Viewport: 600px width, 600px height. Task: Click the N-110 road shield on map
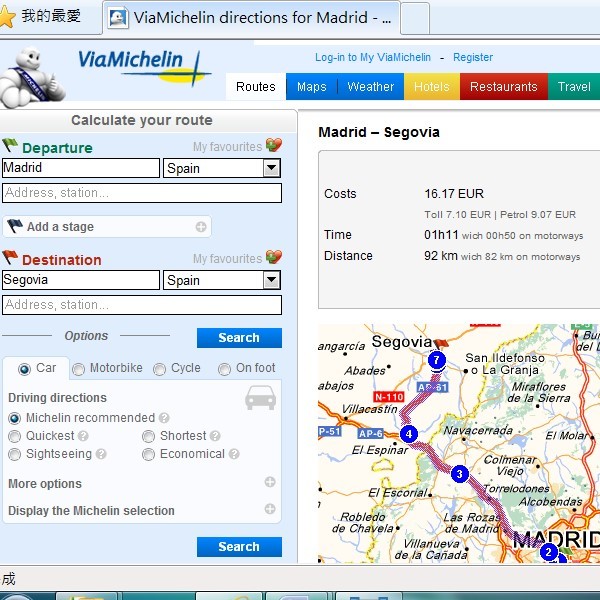(388, 397)
